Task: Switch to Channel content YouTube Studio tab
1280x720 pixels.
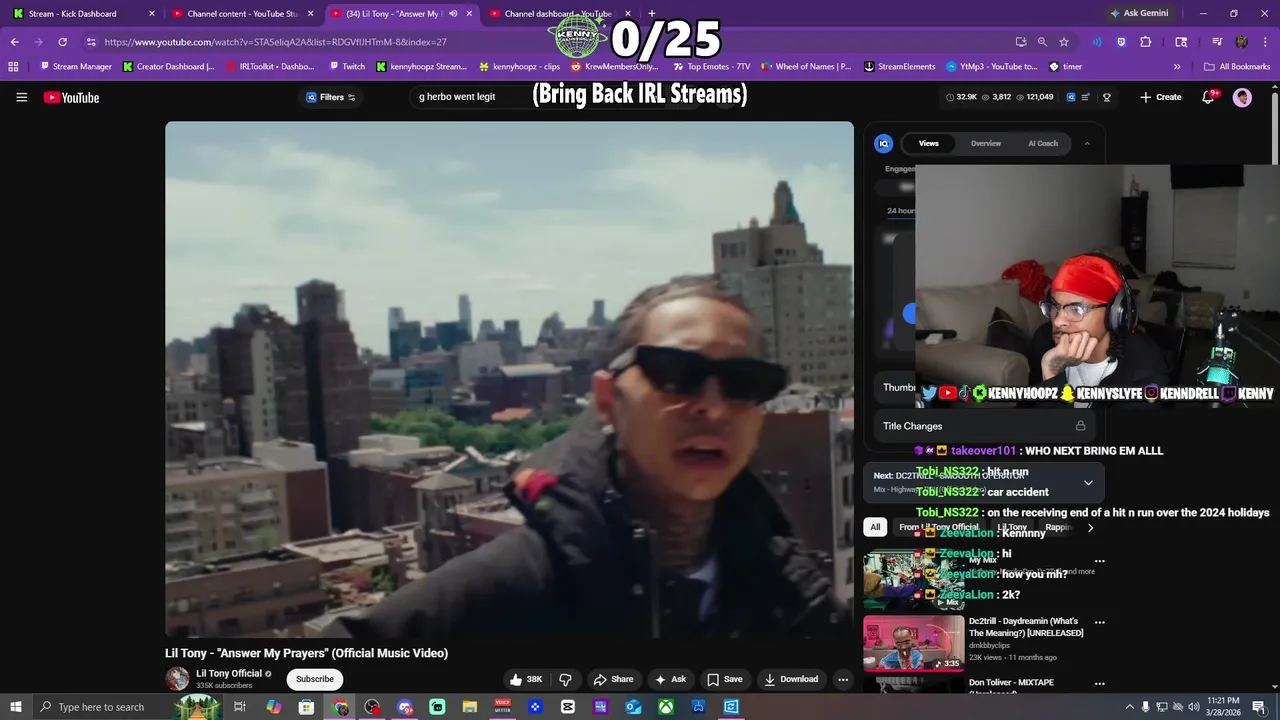Action: tap(244, 14)
